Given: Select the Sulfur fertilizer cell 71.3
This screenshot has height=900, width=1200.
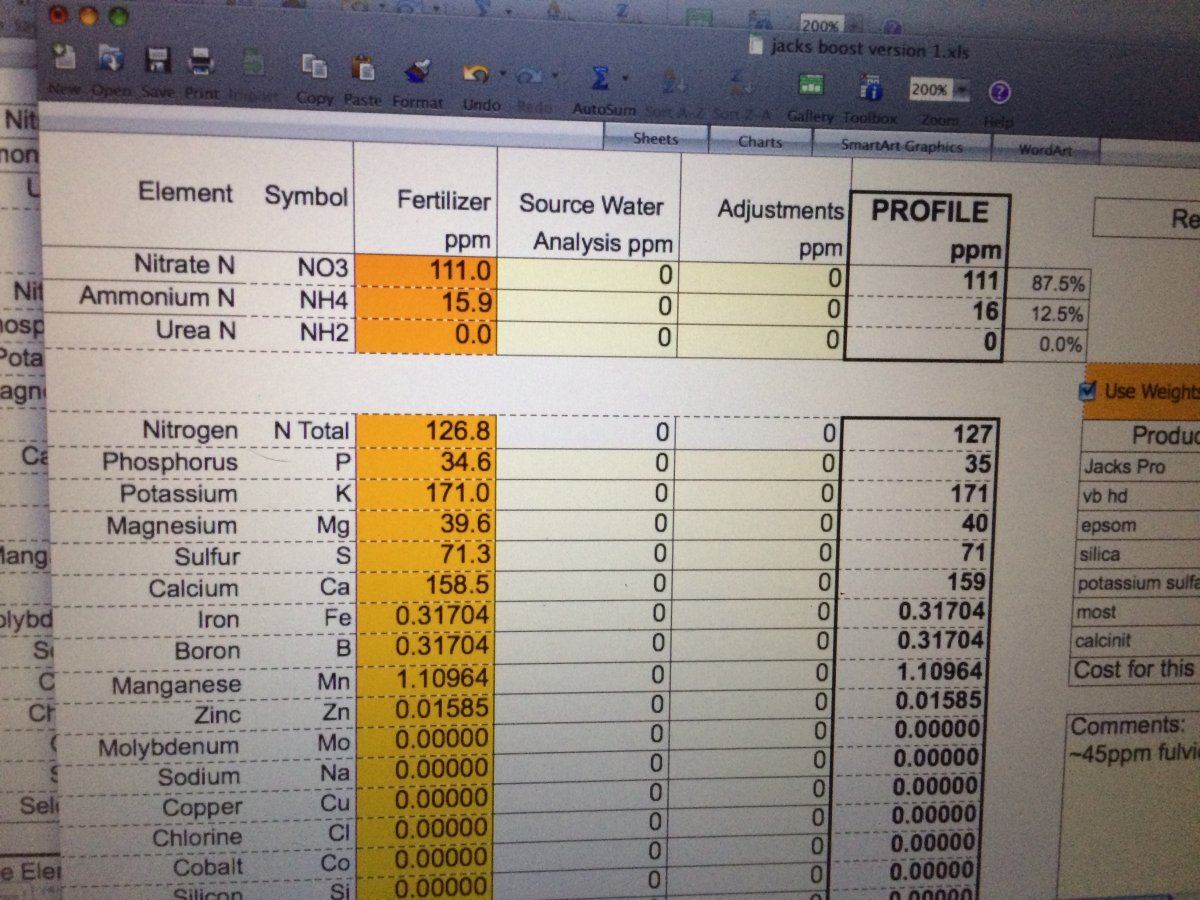Looking at the screenshot, I should click(x=425, y=556).
